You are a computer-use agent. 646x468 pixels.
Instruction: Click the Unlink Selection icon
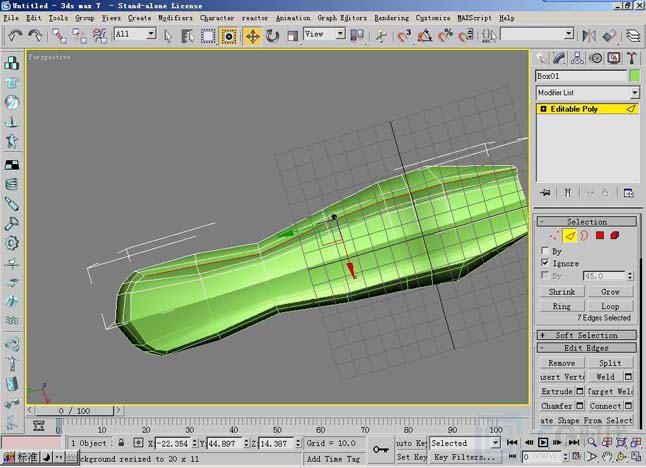(x=80, y=36)
